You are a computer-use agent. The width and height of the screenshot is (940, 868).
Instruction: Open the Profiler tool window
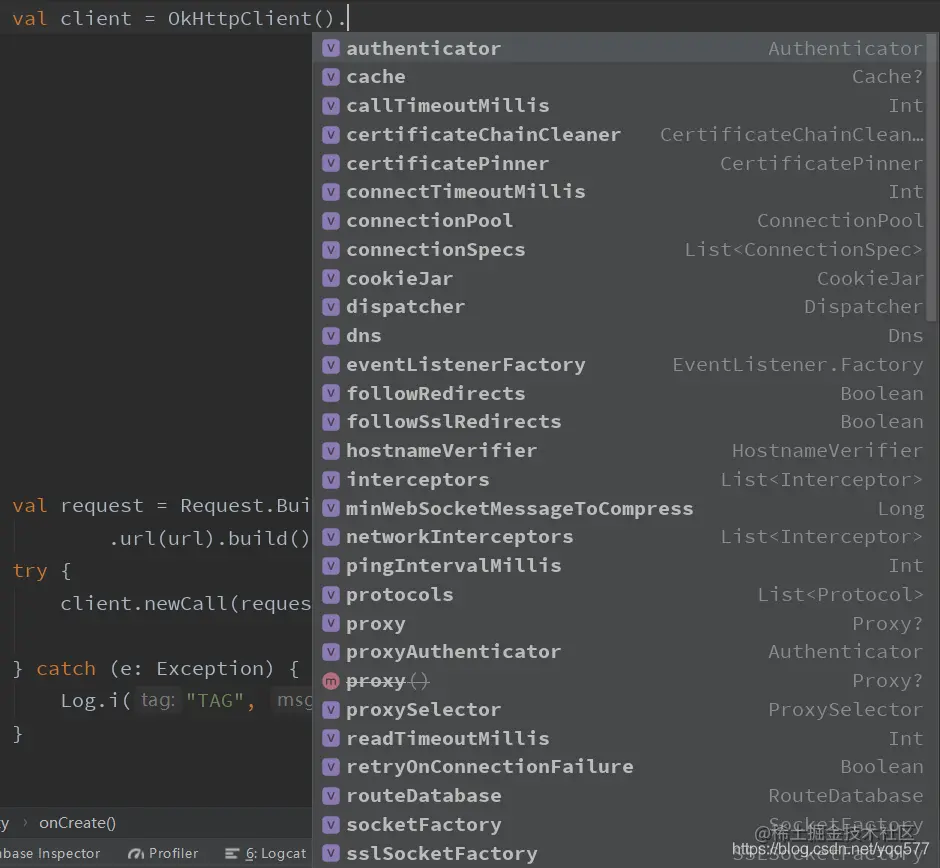coord(163,853)
